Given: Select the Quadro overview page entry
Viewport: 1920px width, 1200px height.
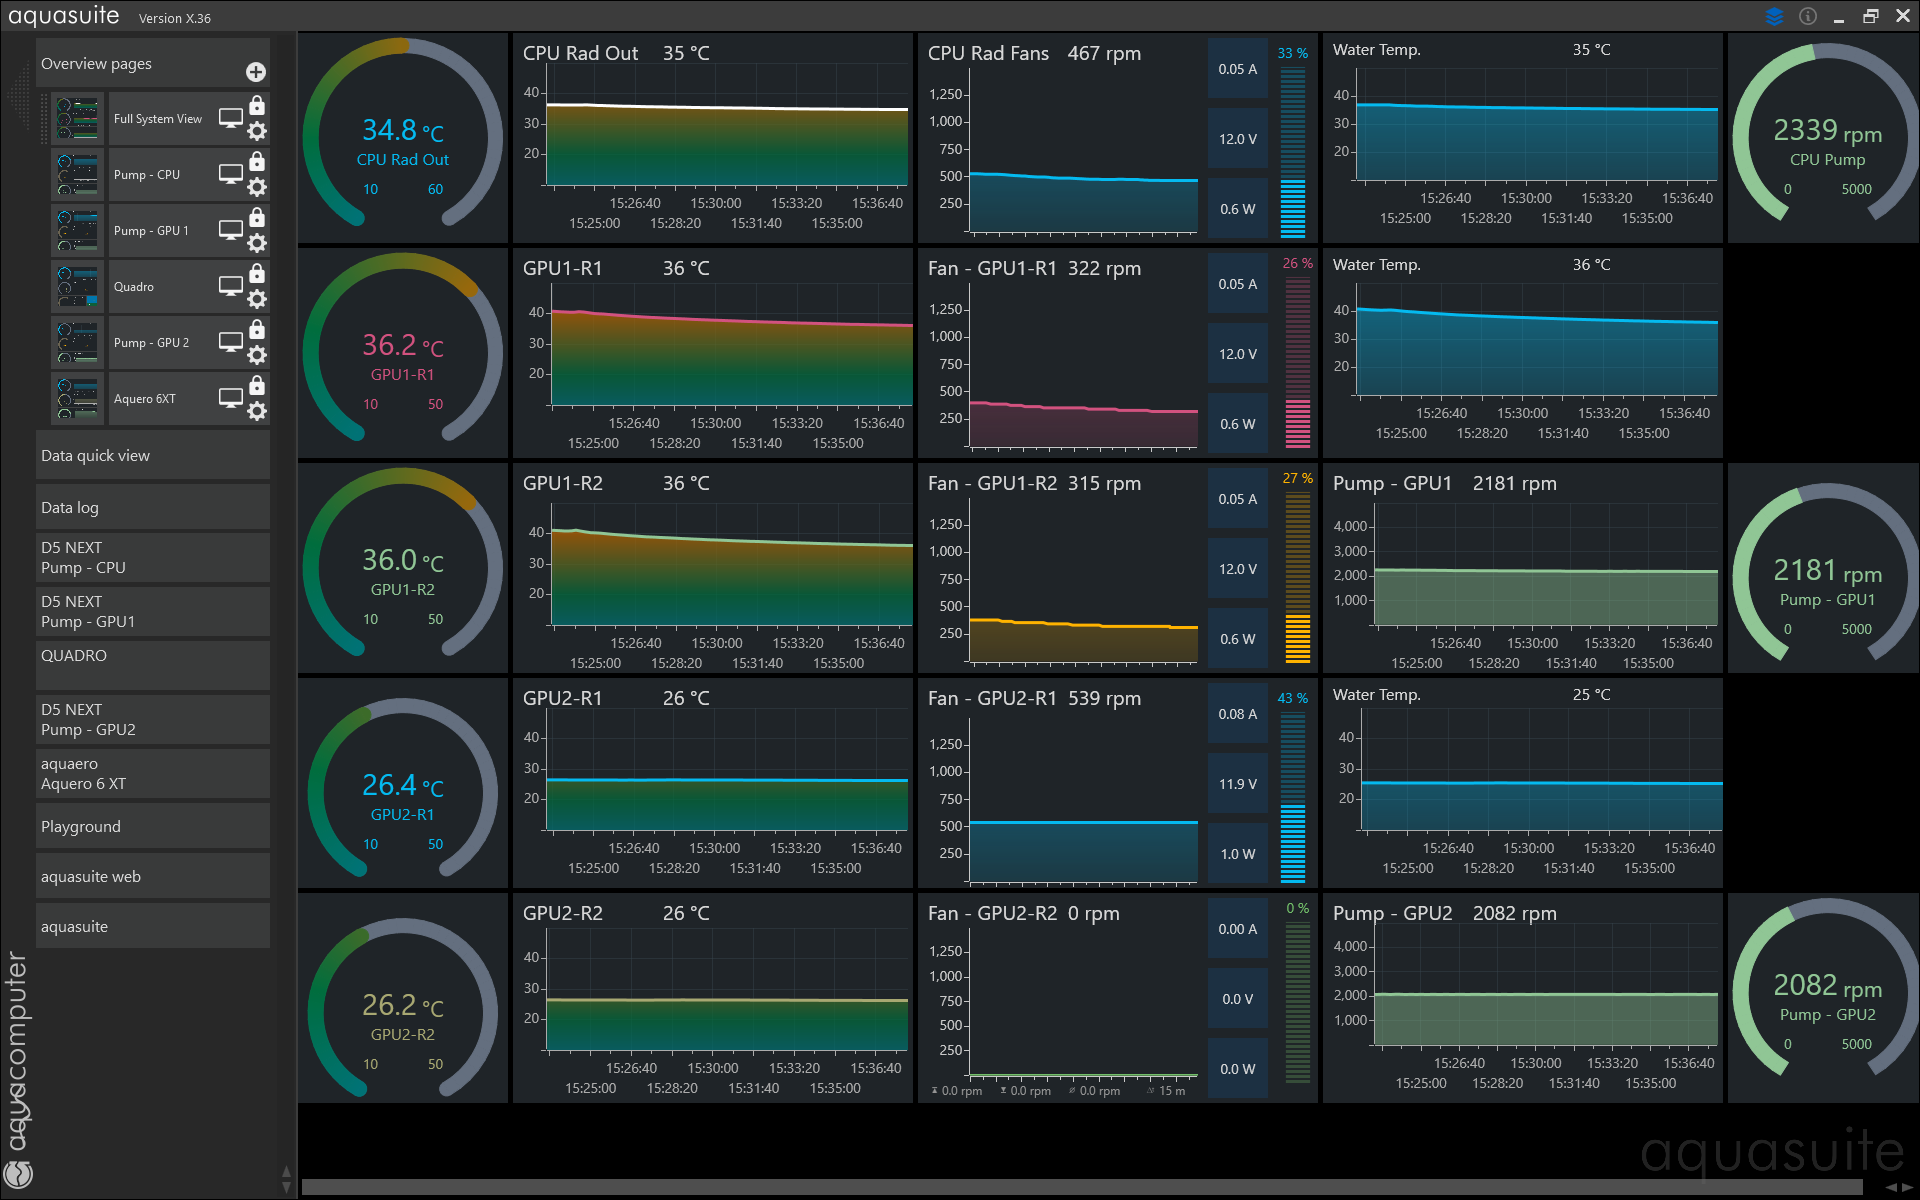Looking at the screenshot, I should 134,287.
